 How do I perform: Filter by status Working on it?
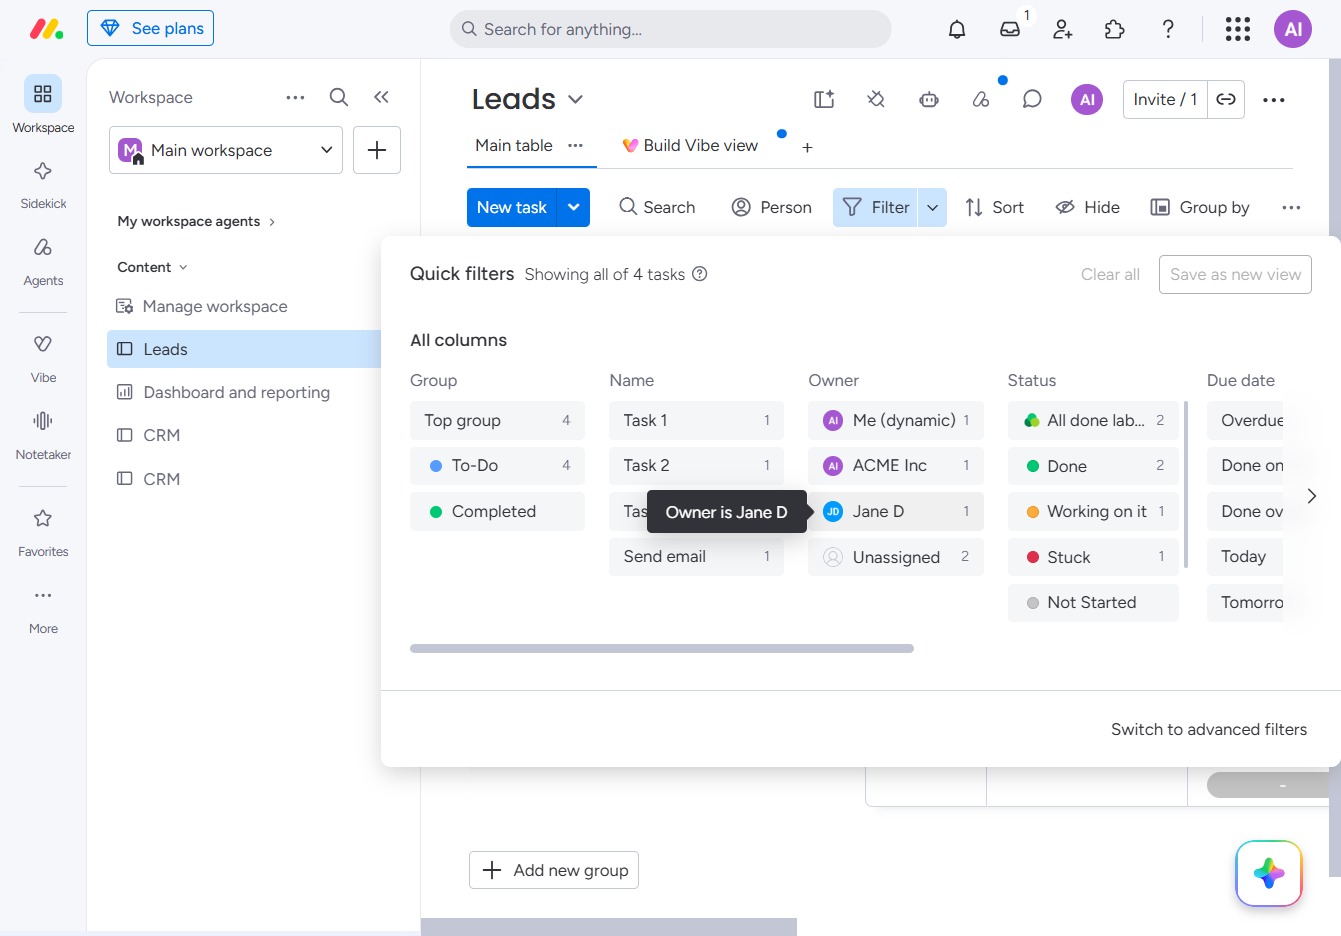[x=1093, y=512]
